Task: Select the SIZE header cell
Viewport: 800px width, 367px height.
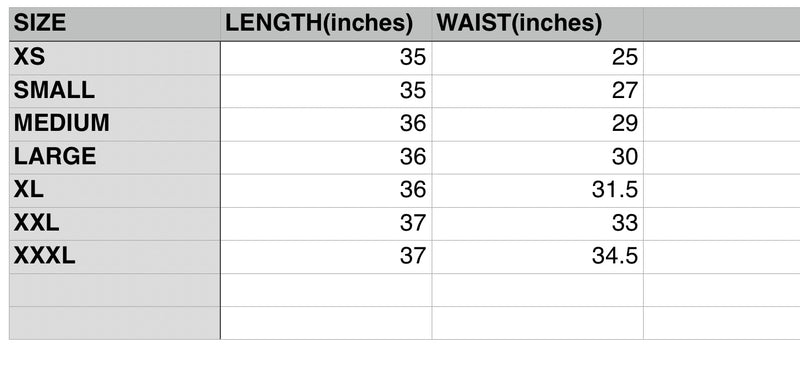Action: [x=115, y=24]
